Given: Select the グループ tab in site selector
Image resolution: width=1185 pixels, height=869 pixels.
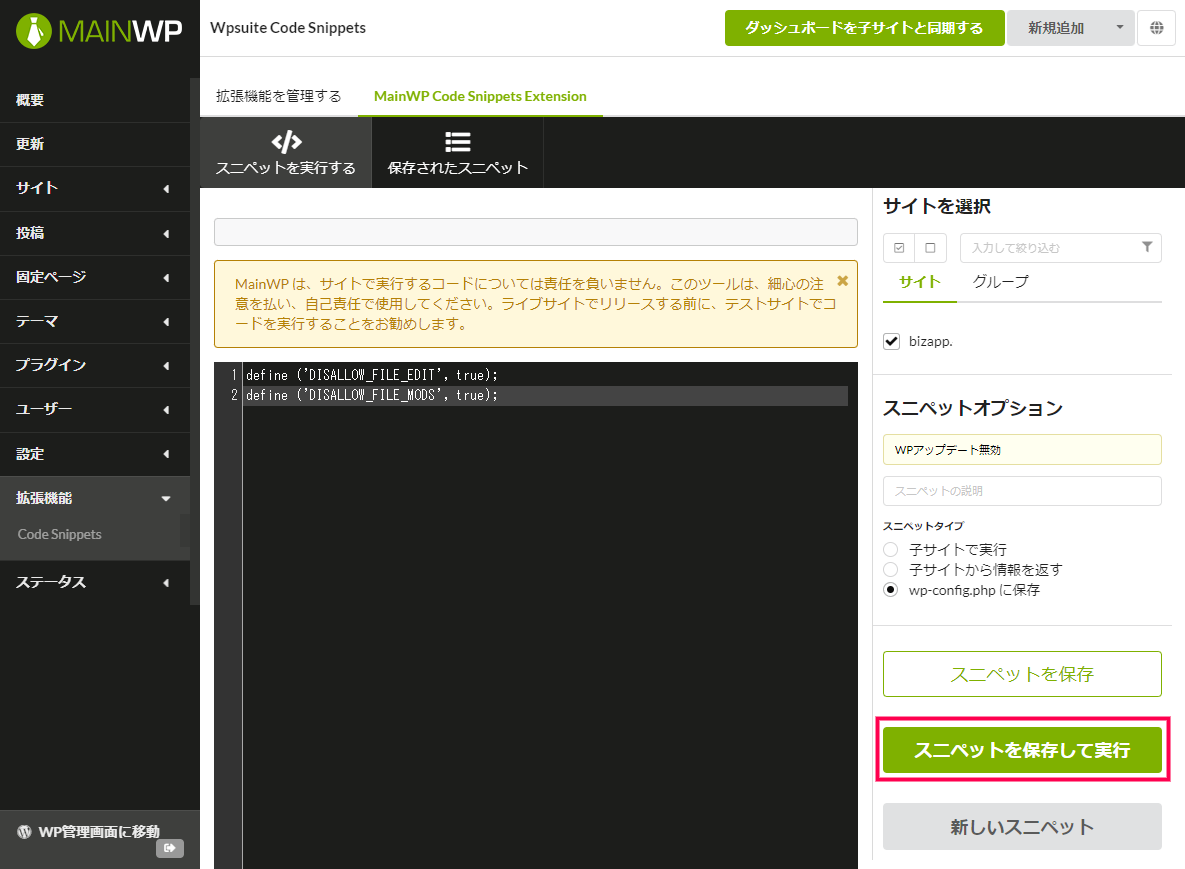Looking at the screenshot, I should coord(1001,282).
